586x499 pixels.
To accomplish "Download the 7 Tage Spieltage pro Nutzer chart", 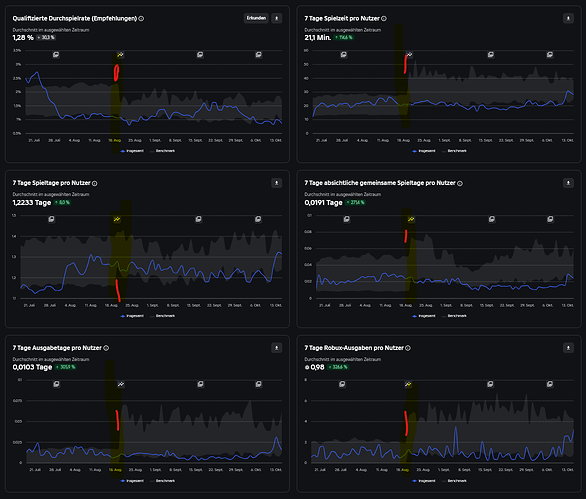I will tap(277, 183).
